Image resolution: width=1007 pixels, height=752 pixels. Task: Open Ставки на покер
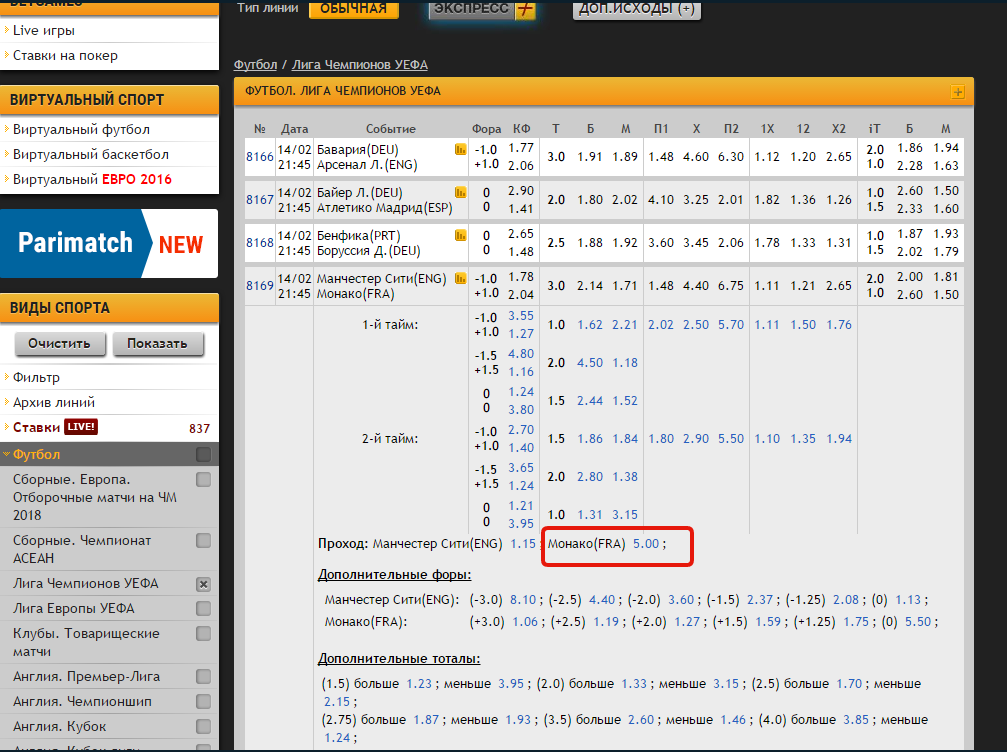point(66,56)
